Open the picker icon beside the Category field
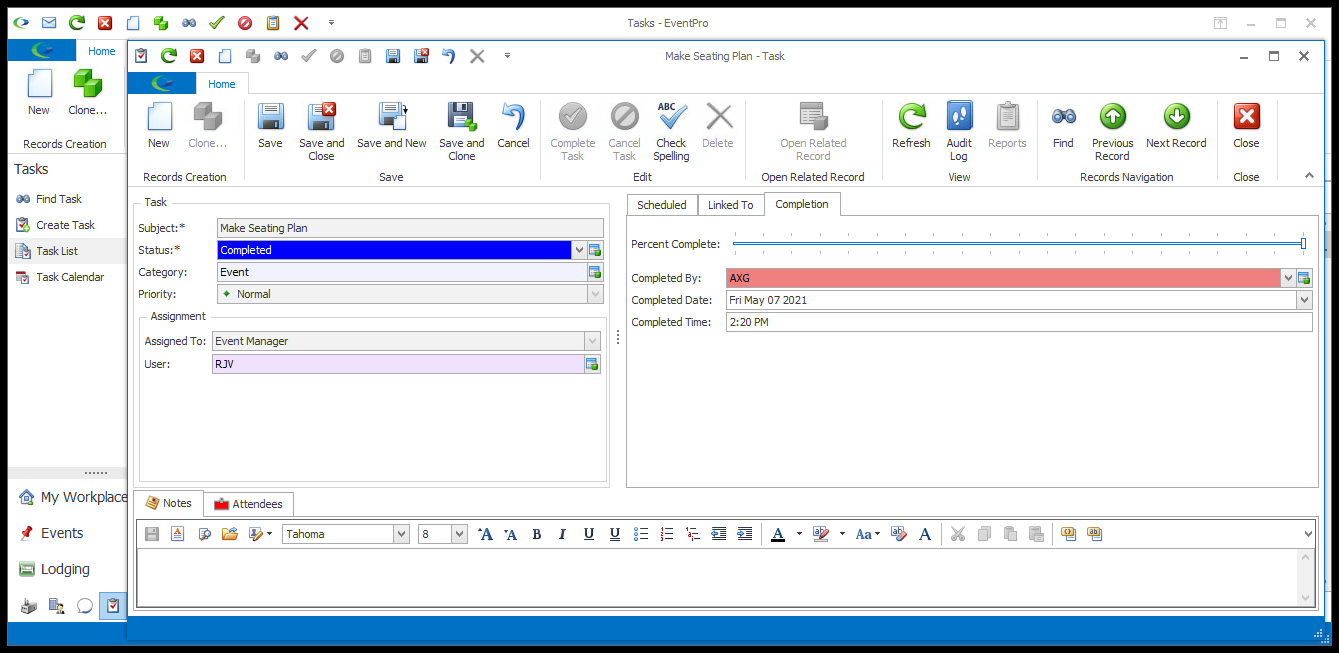 point(594,272)
